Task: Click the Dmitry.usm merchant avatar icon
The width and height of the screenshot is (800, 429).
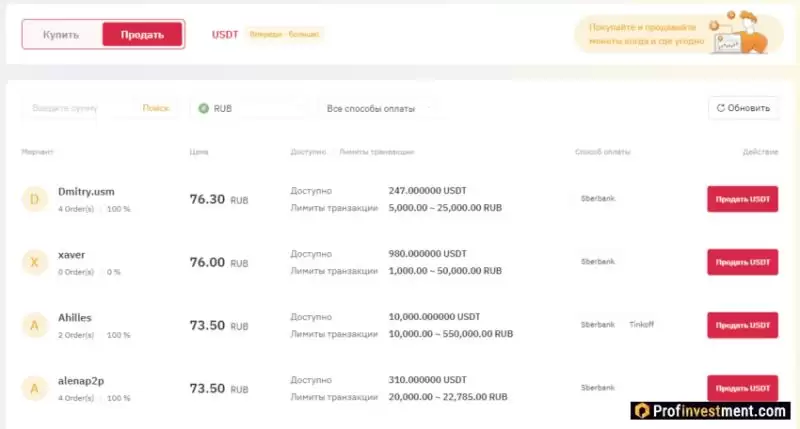Action: click(x=34, y=199)
